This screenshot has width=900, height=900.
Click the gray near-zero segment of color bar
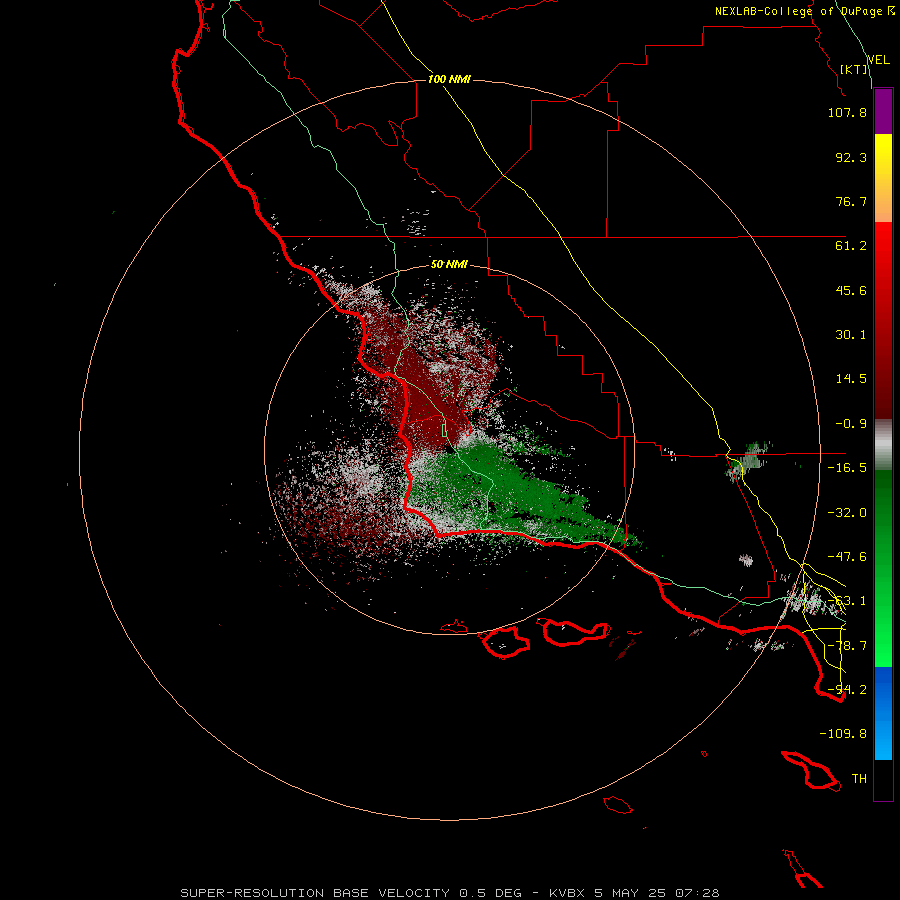pos(883,445)
